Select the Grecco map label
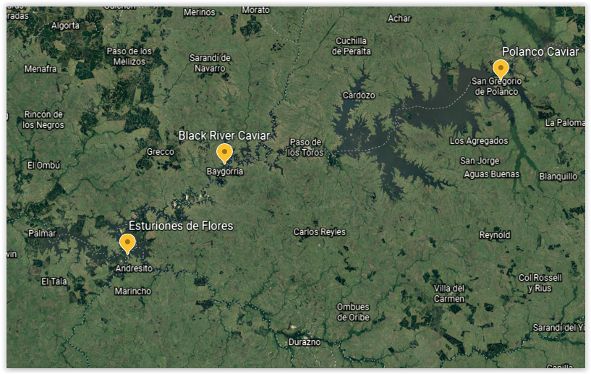This screenshot has width=591, height=374. (x=161, y=152)
